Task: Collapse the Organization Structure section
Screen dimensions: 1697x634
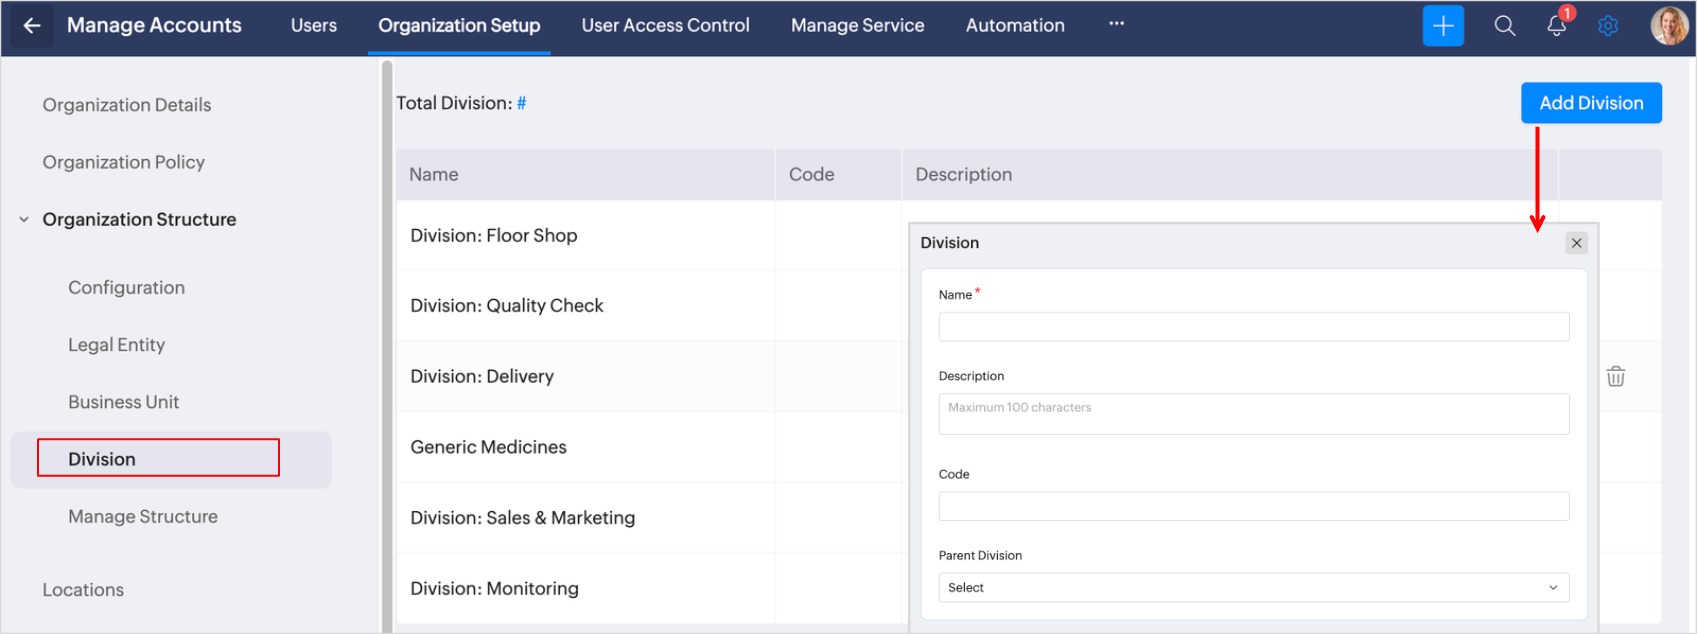Action: click(x=24, y=220)
